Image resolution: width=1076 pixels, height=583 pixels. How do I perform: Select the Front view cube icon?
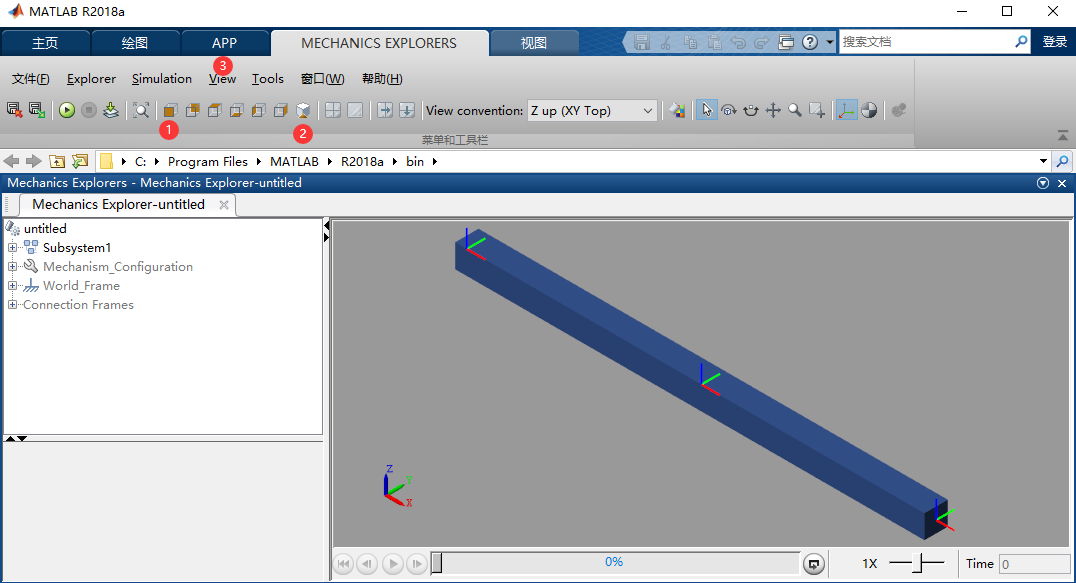click(x=170, y=110)
